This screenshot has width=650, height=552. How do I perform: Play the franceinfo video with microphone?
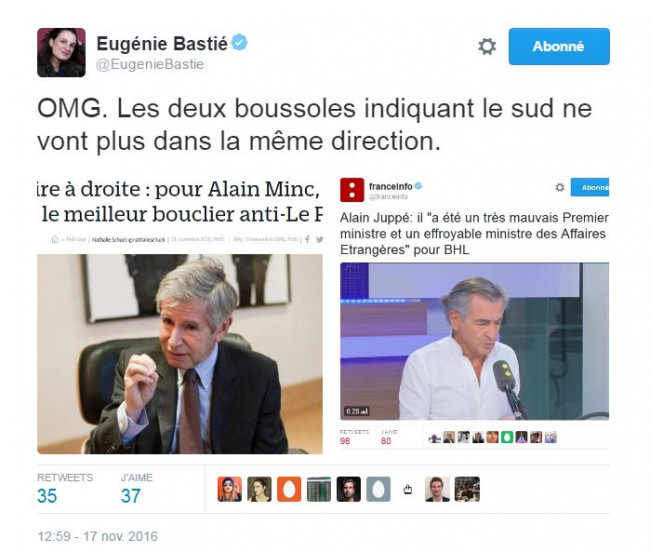(x=474, y=341)
